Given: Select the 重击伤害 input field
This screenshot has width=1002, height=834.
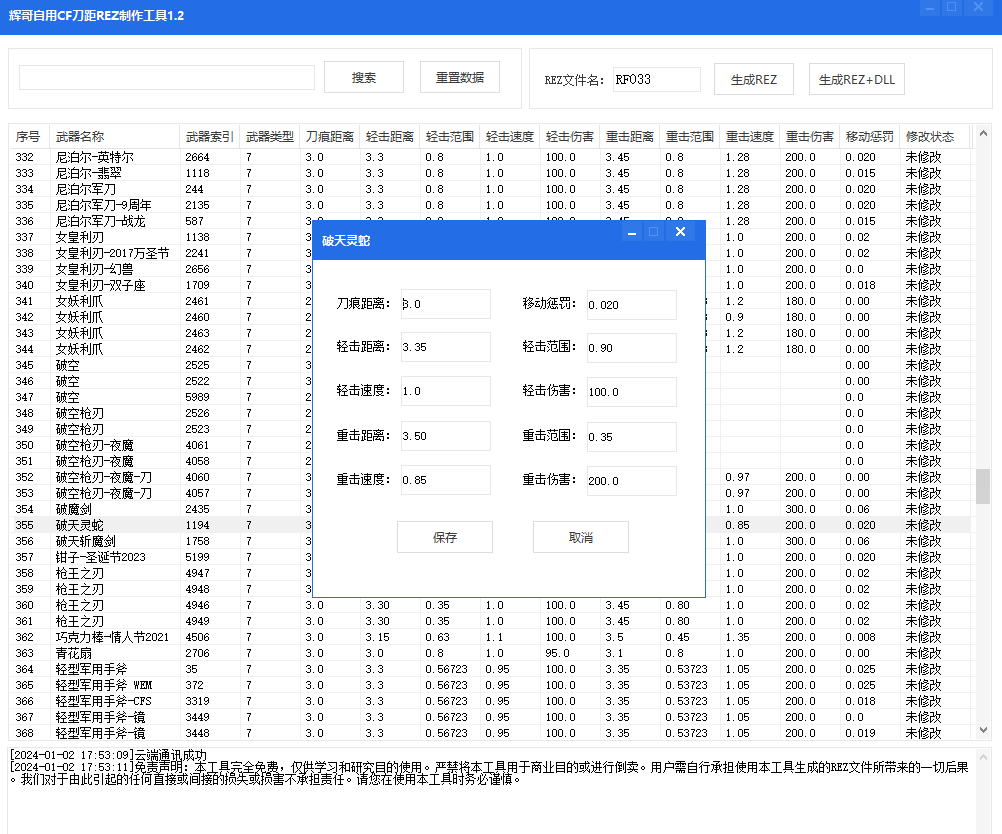Looking at the screenshot, I should click(631, 480).
